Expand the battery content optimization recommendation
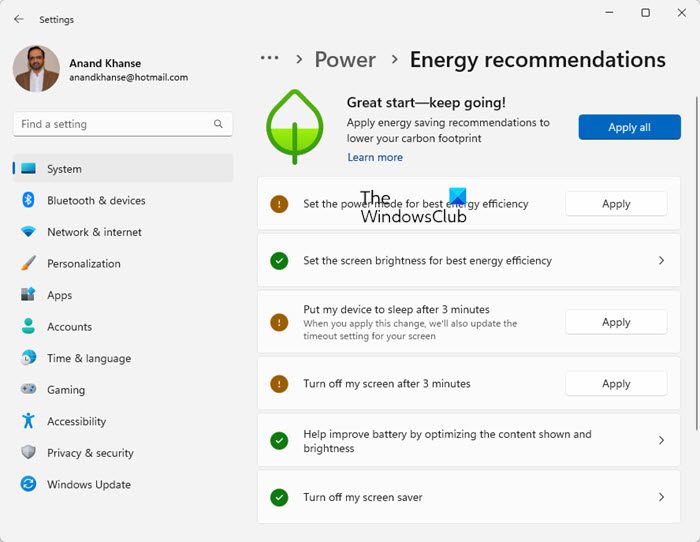 661,441
